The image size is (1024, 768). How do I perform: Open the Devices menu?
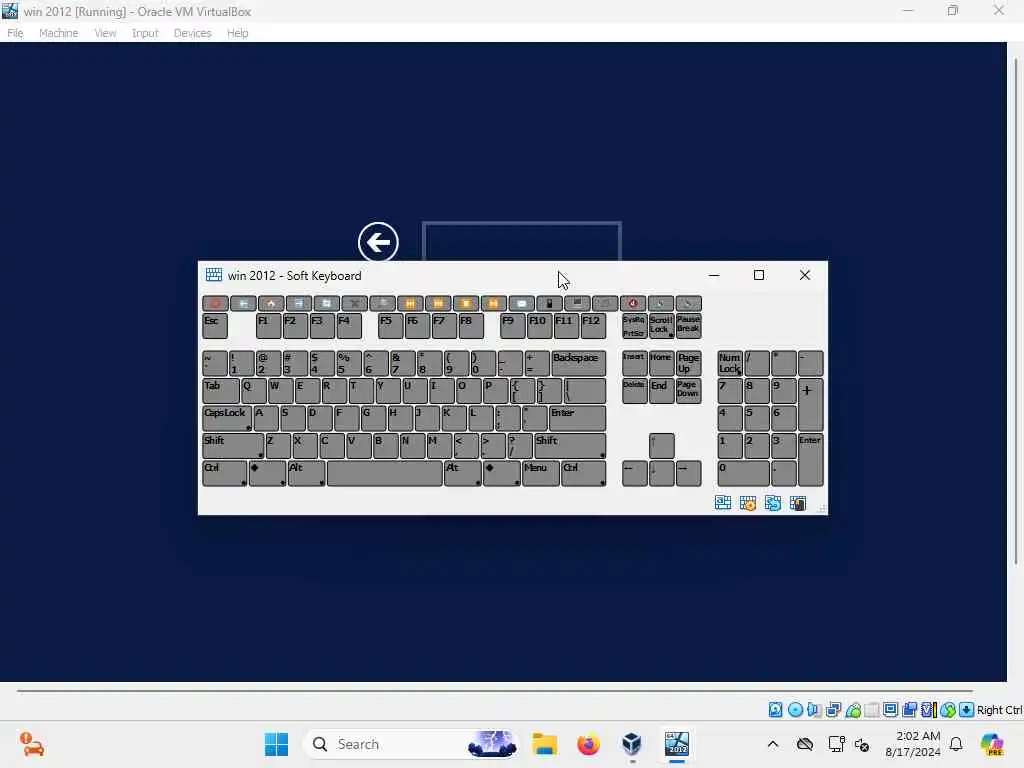pyautogui.click(x=192, y=33)
